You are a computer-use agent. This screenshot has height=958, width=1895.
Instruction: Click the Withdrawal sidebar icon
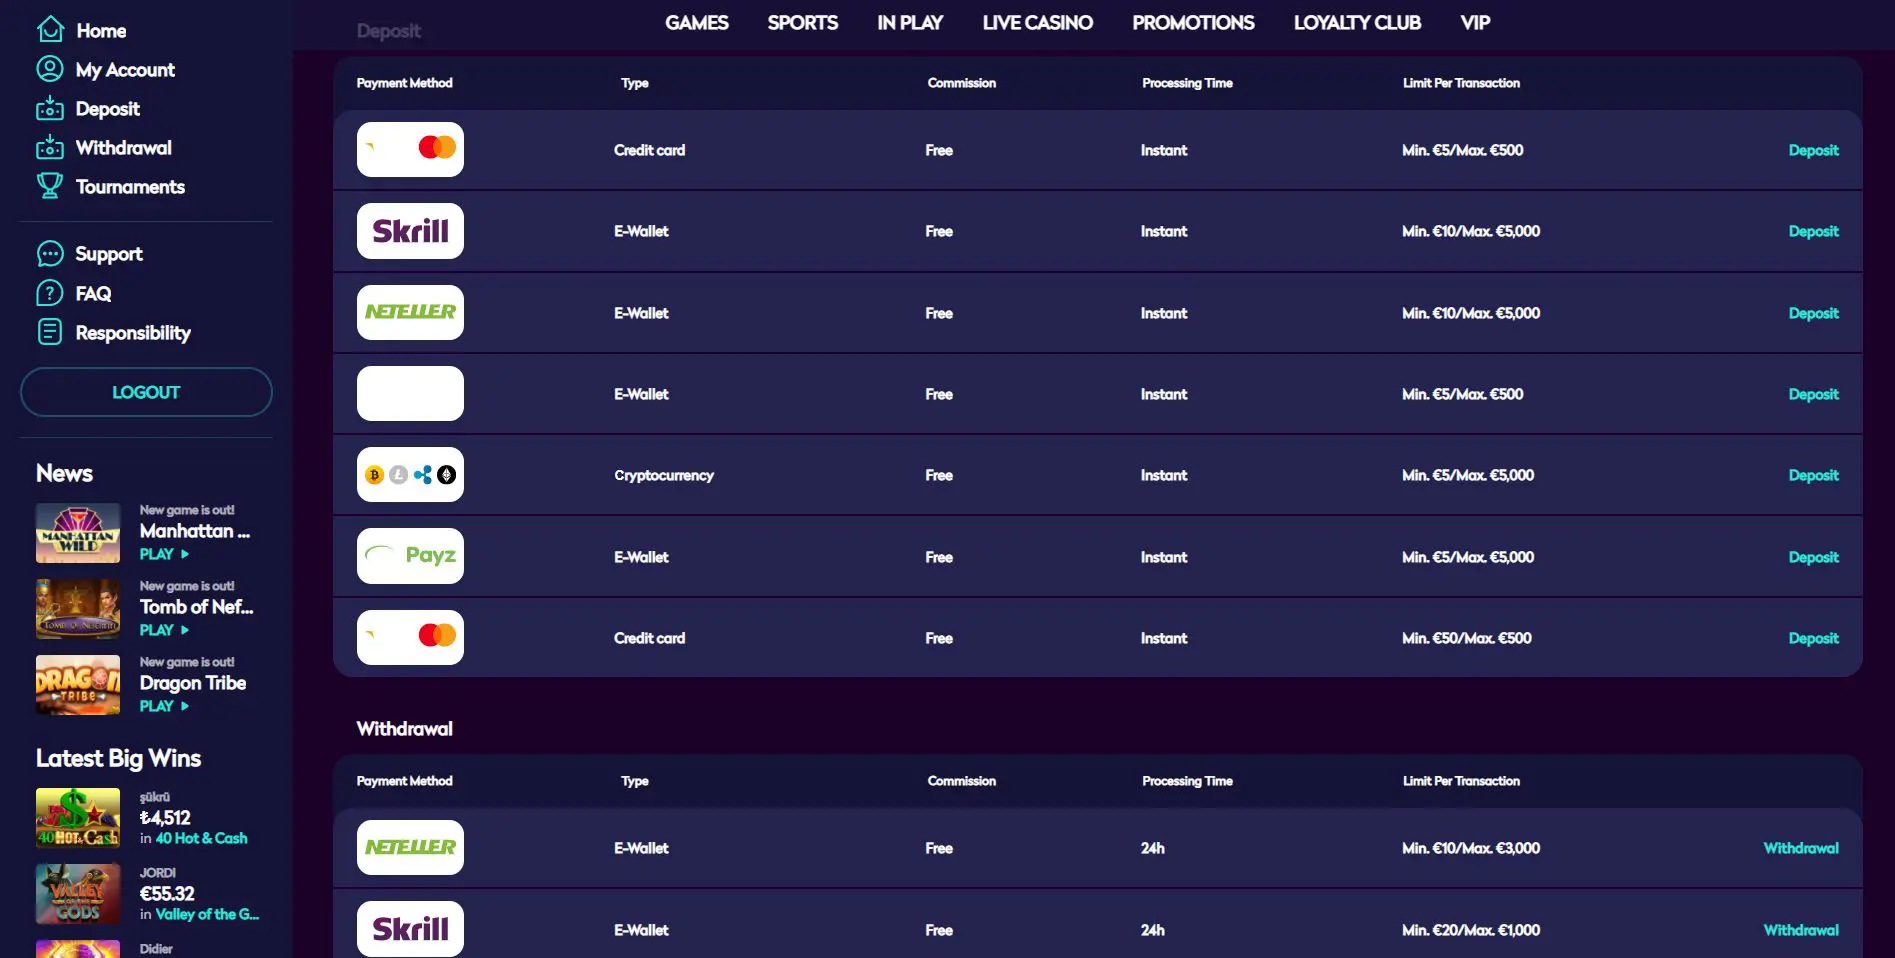(50, 147)
